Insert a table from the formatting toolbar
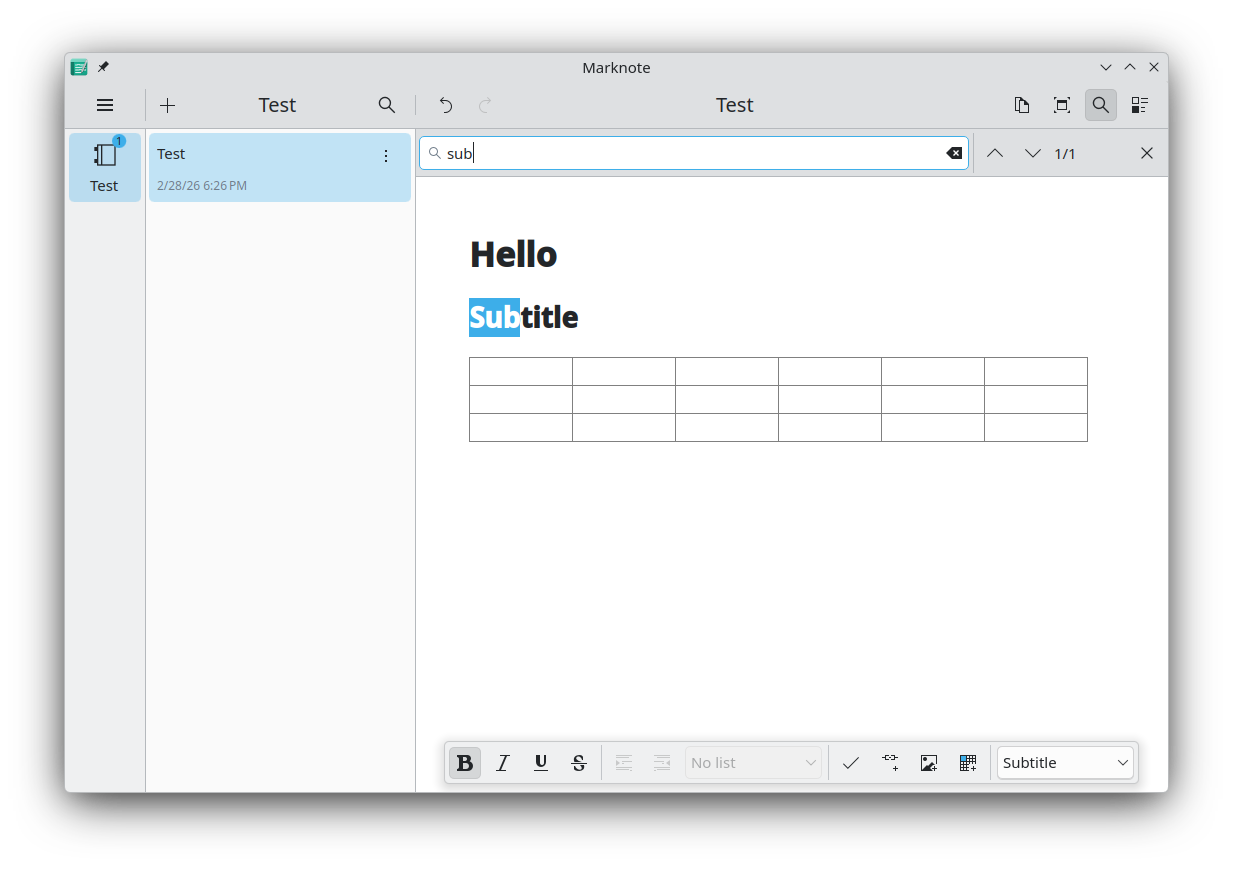Screen dimensions: 1233x869 click(967, 763)
